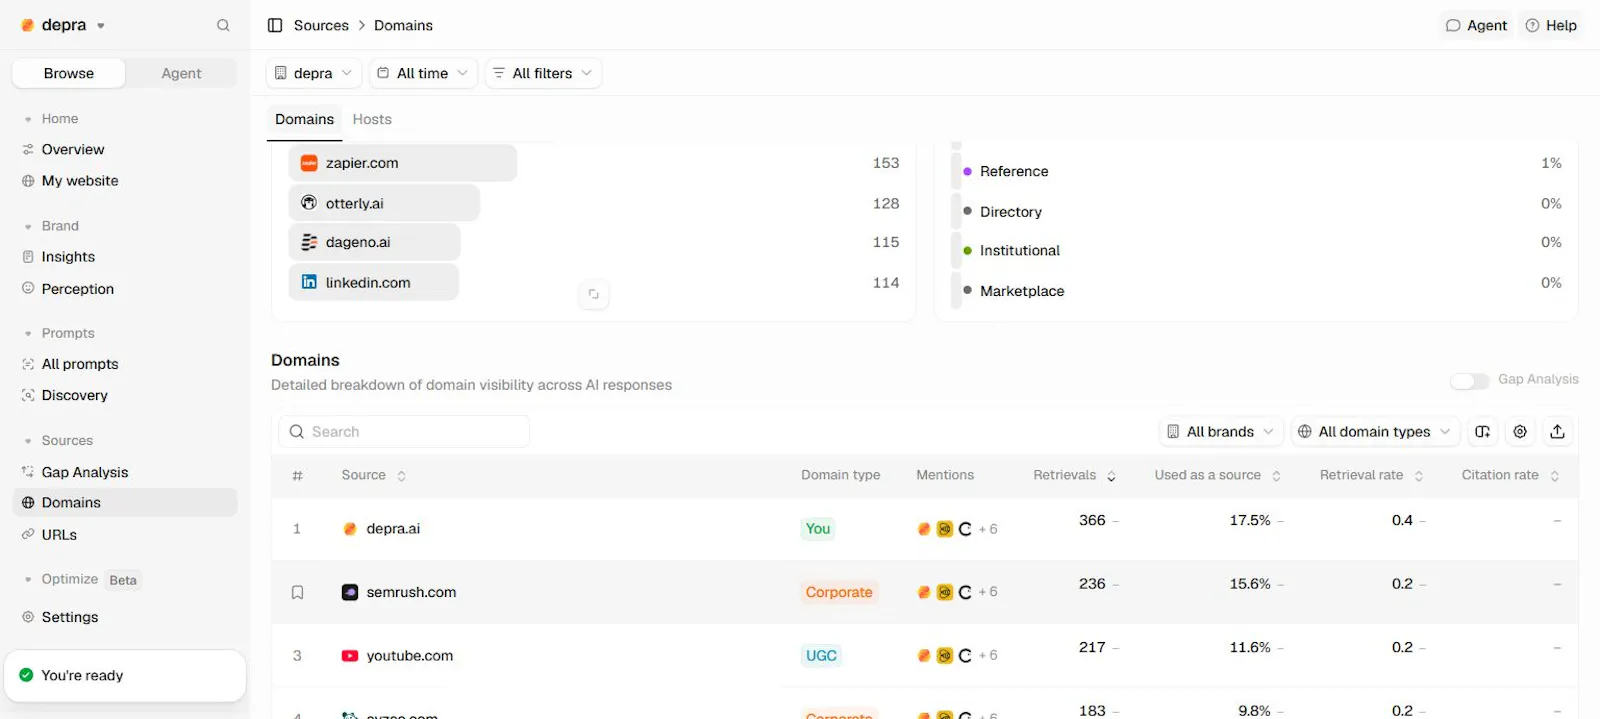Click the You're ready status card
The image size is (1600, 719).
[125, 676]
